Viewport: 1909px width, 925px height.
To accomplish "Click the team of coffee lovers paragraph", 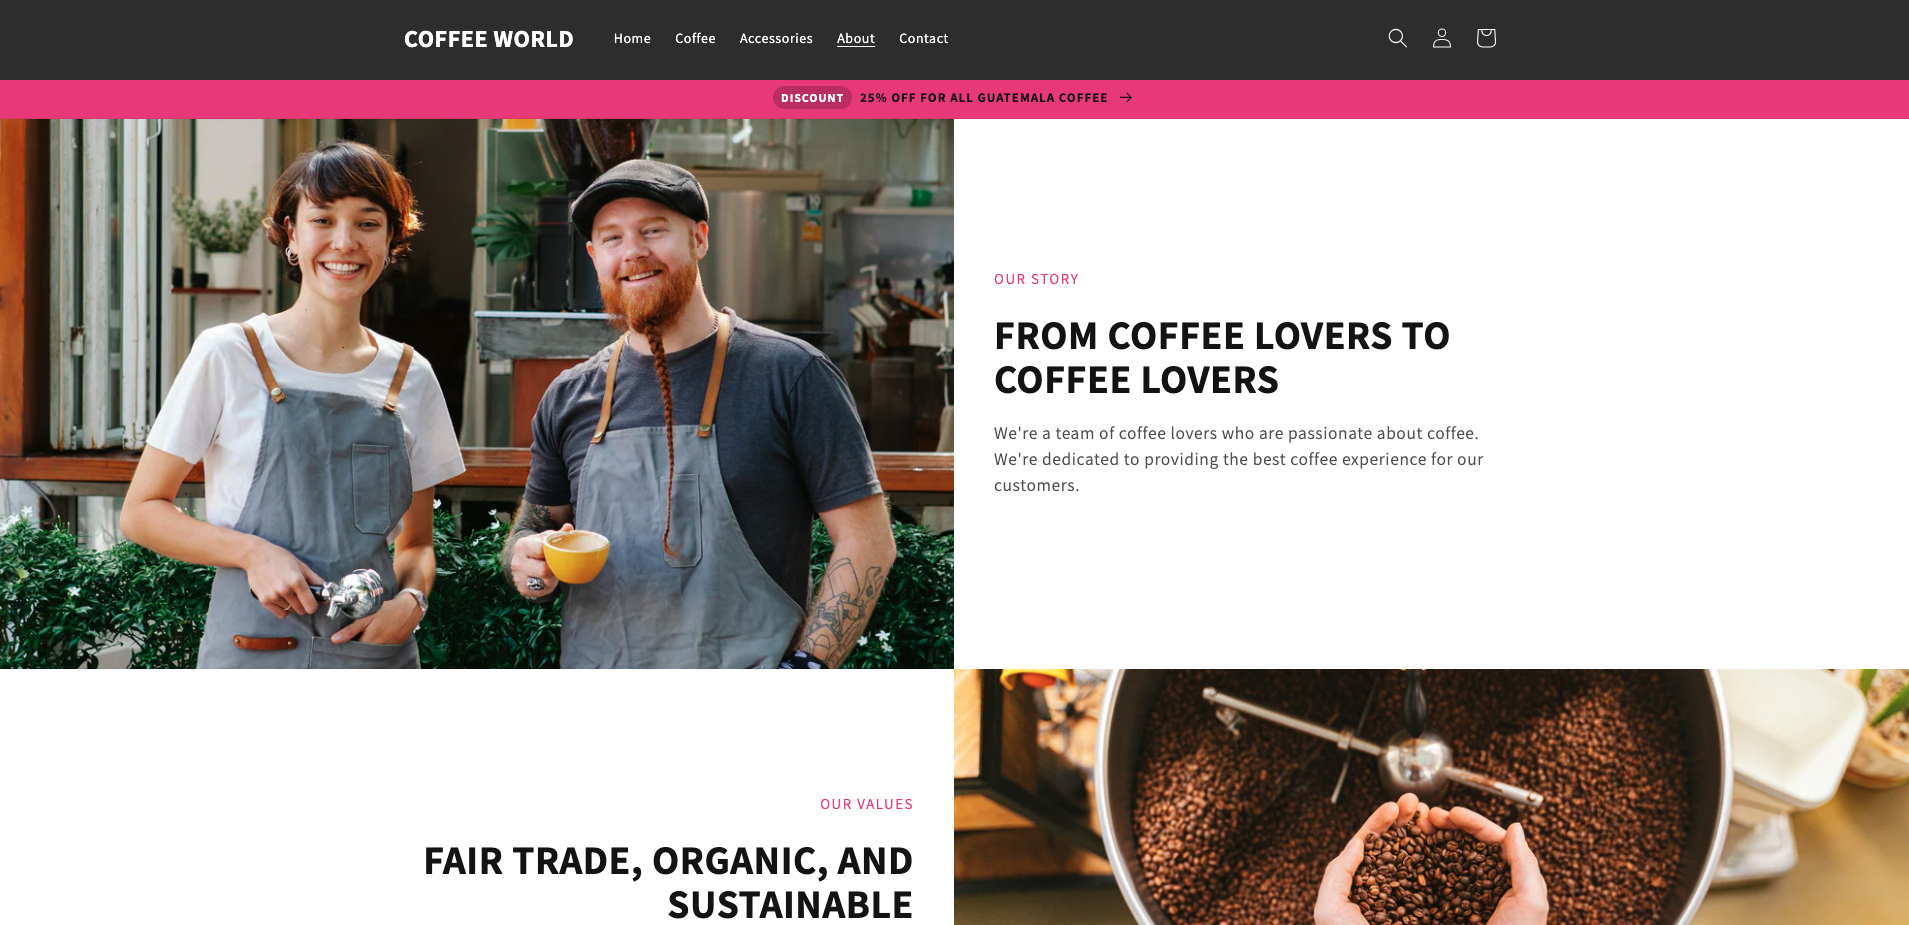I will 1238,459.
